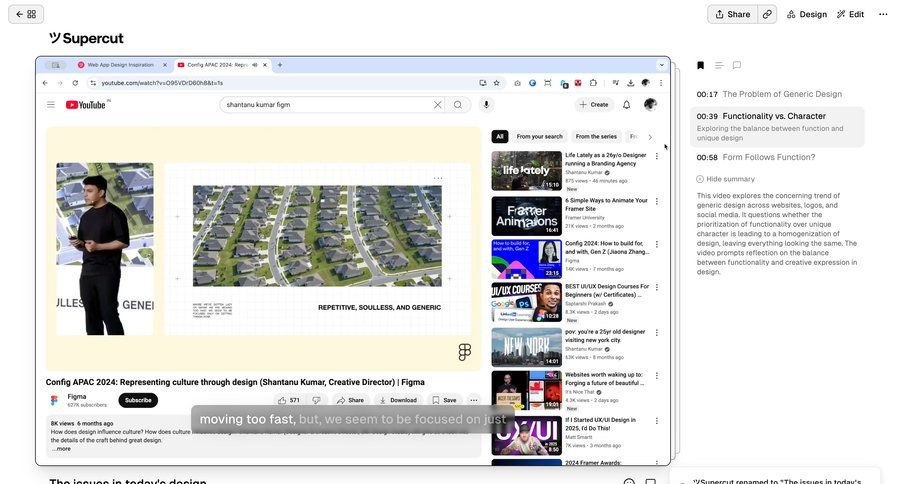This screenshot has height=484, width=900.
Task: Close the Web App Design Inspiration tab
Action: coord(165,65)
